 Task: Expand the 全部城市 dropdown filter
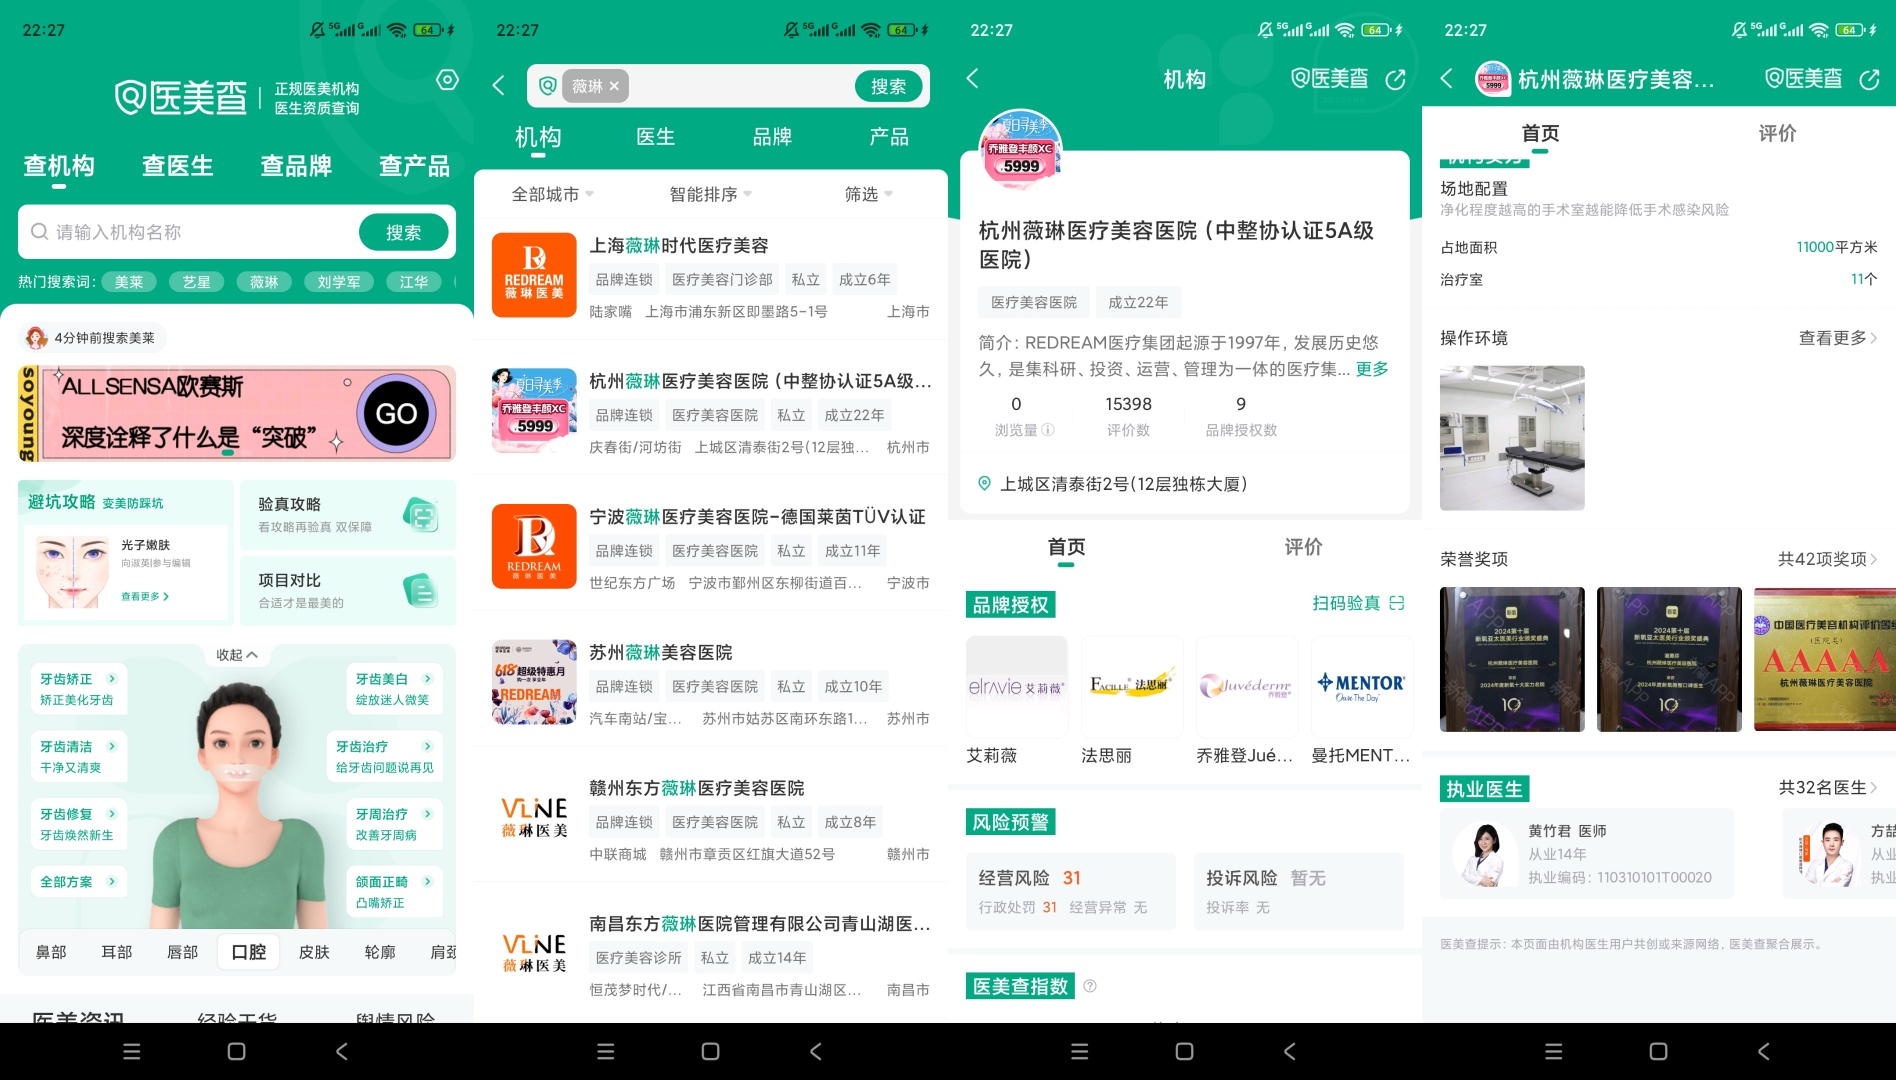[x=552, y=194]
